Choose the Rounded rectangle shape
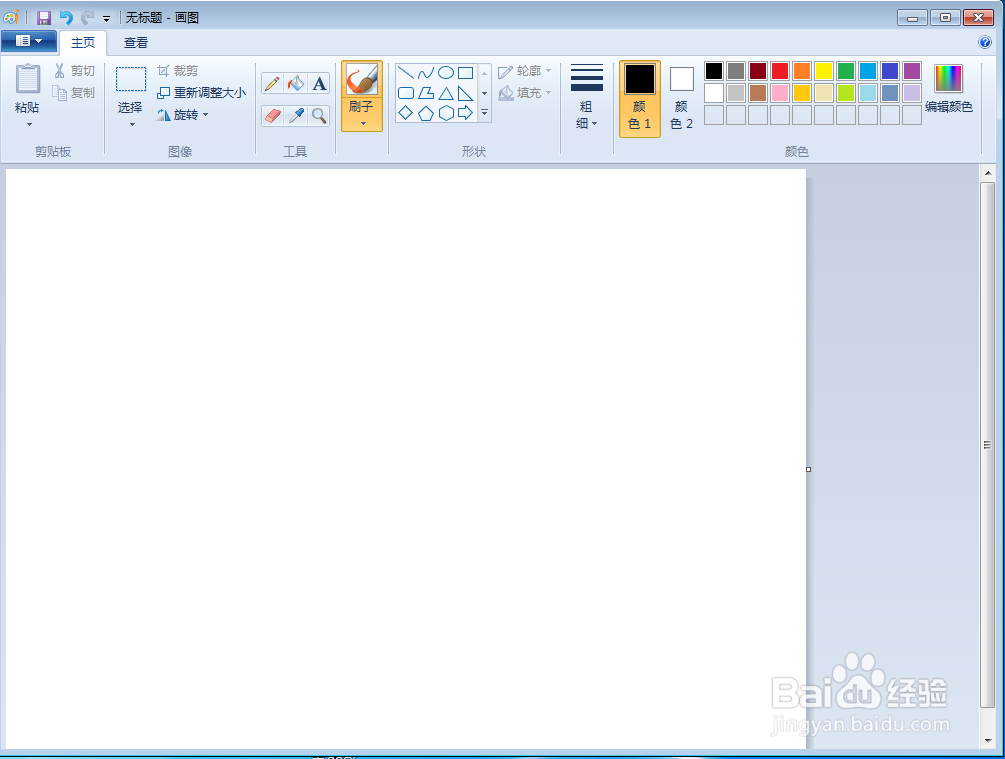The height and width of the screenshot is (759, 1005). [x=406, y=93]
